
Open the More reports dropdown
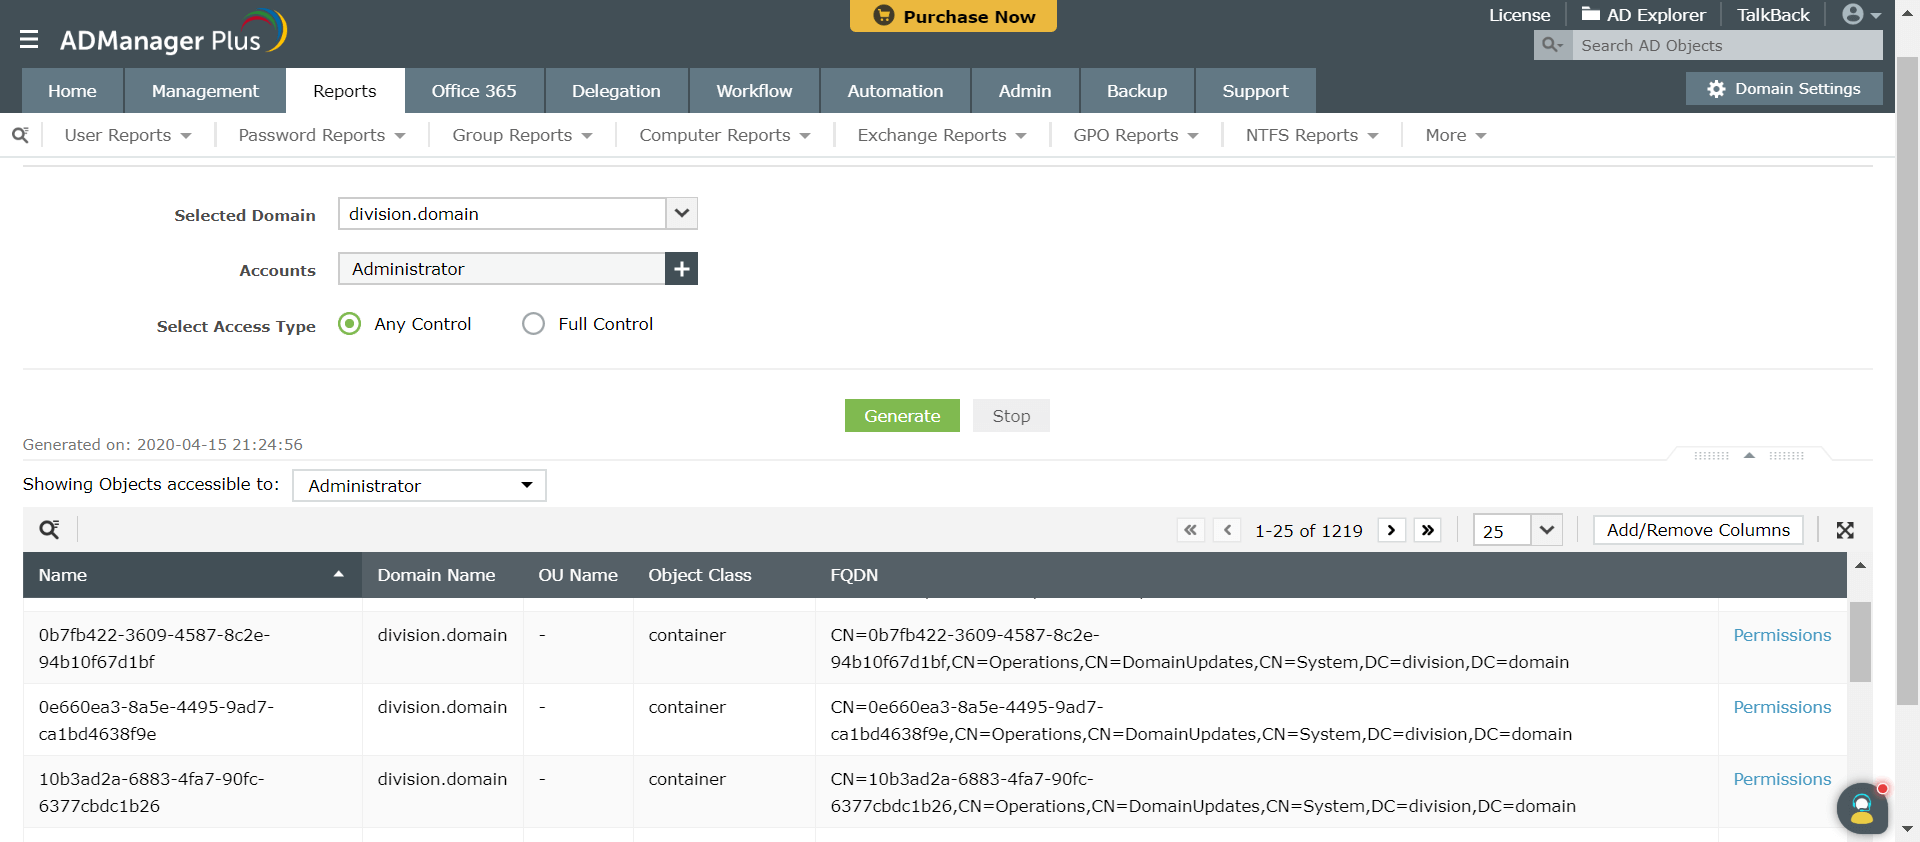coord(1456,135)
